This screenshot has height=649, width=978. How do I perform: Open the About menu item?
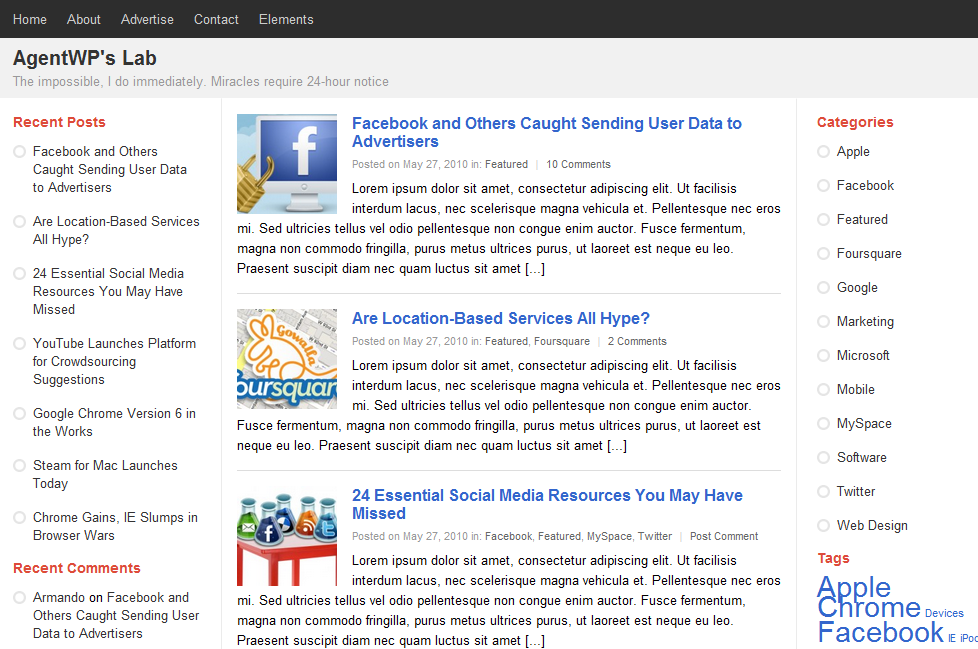click(x=84, y=19)
